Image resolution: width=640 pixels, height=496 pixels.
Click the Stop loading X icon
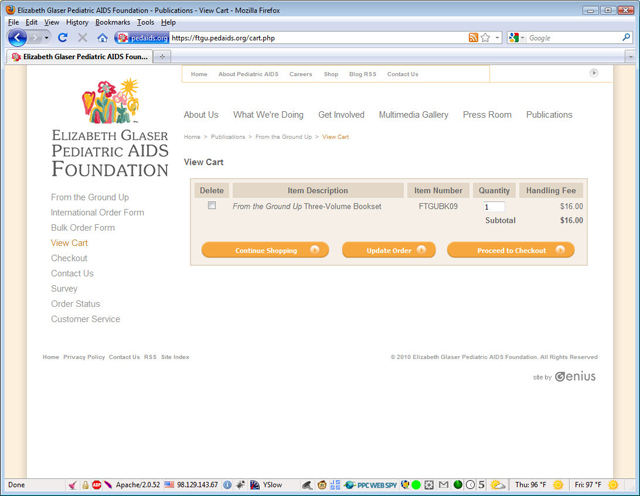click(82, 38)
